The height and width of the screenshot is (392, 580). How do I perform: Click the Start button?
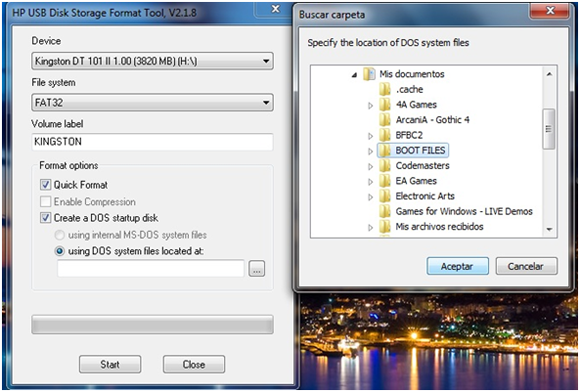tap(110, 364)
